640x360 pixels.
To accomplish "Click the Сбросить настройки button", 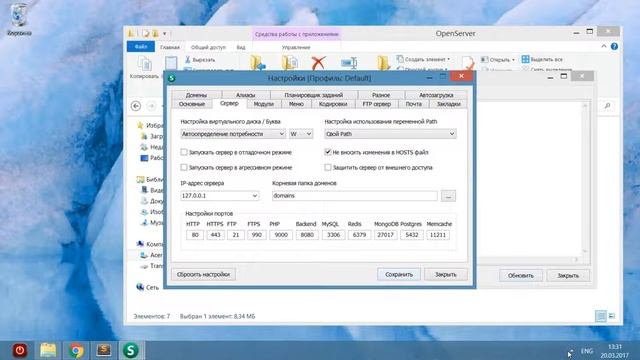I will click(x=203, y=274).
